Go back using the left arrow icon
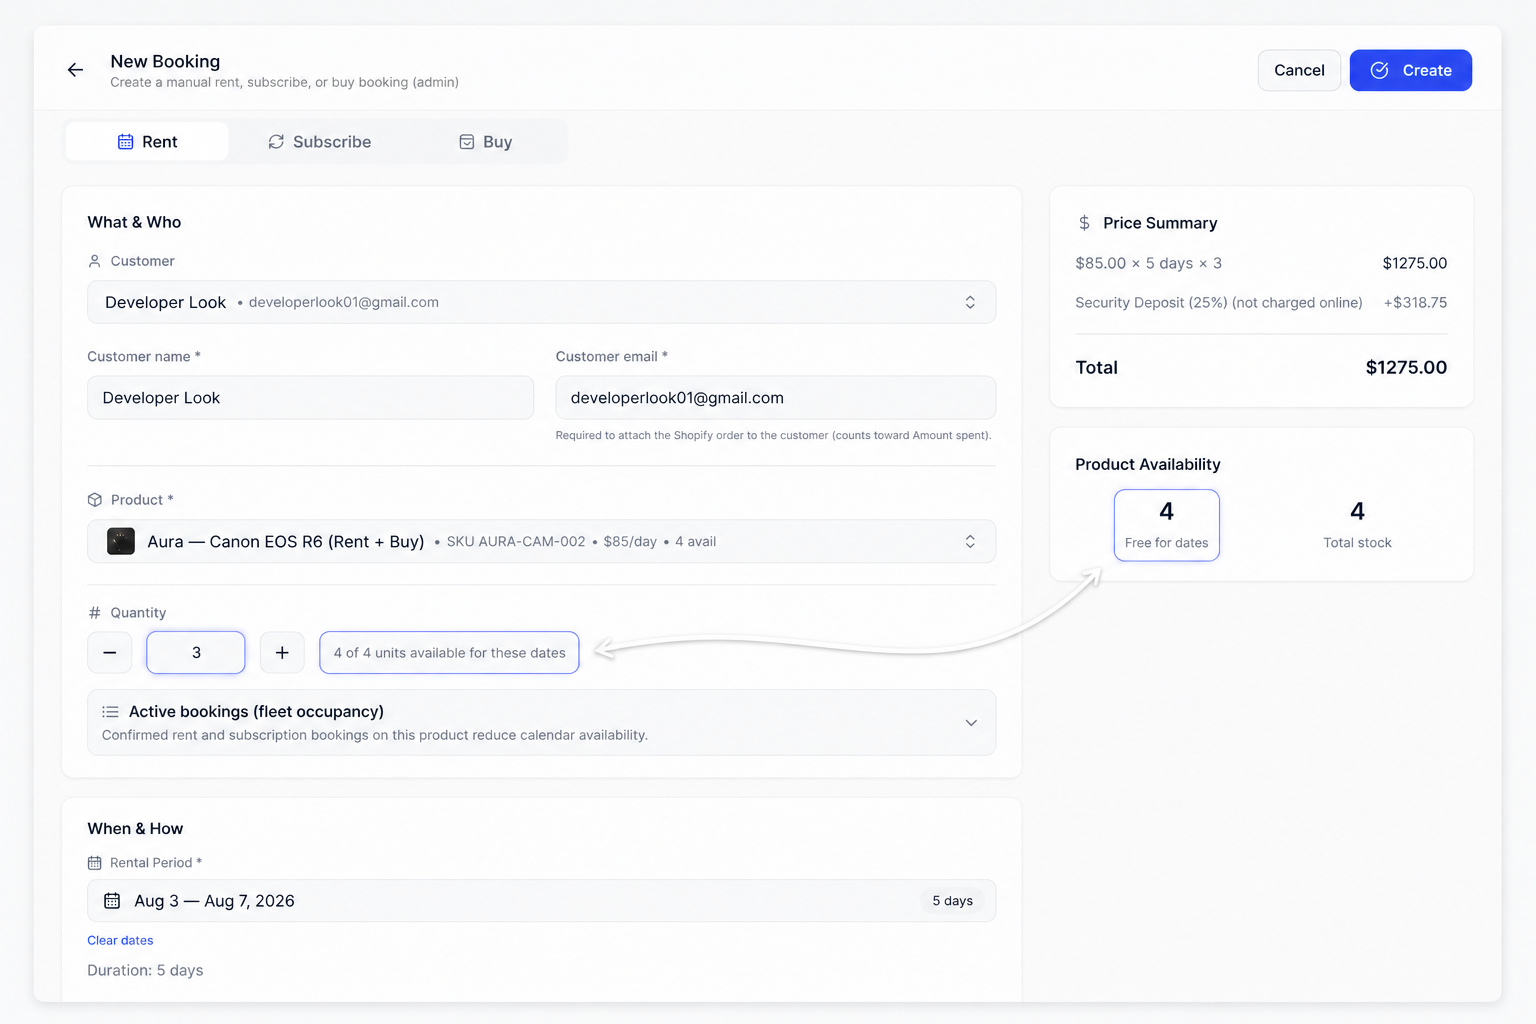Viewport: 1536px width, 1024px height. 75,70
